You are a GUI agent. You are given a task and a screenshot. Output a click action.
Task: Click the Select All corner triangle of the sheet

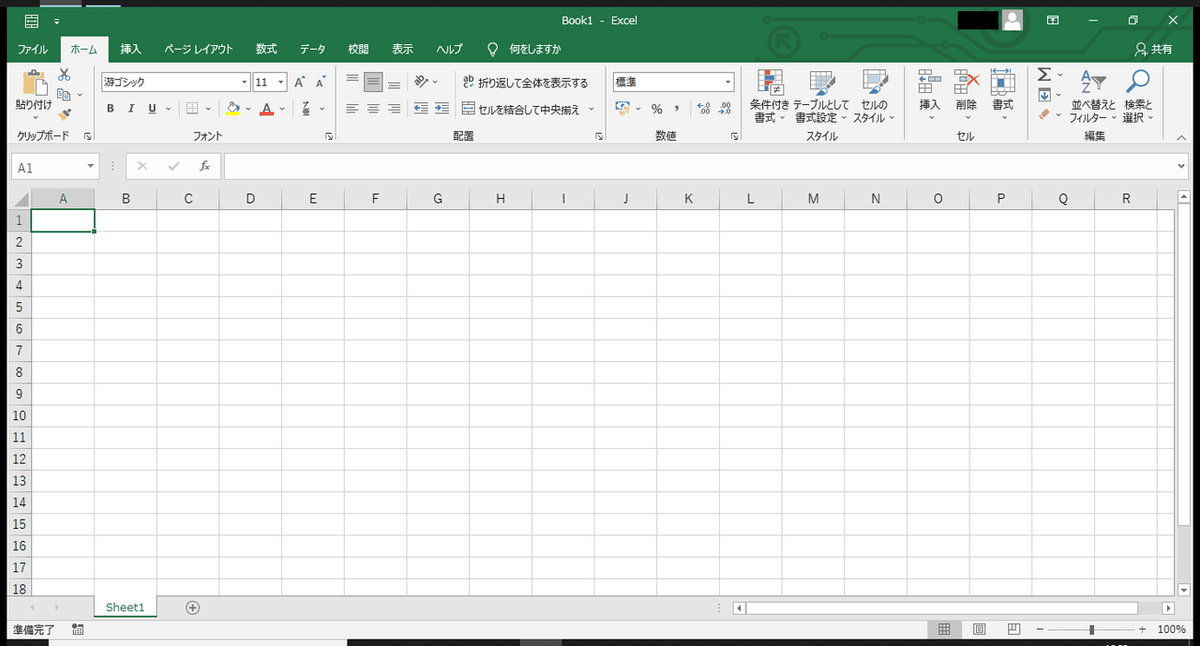(20, 199)
